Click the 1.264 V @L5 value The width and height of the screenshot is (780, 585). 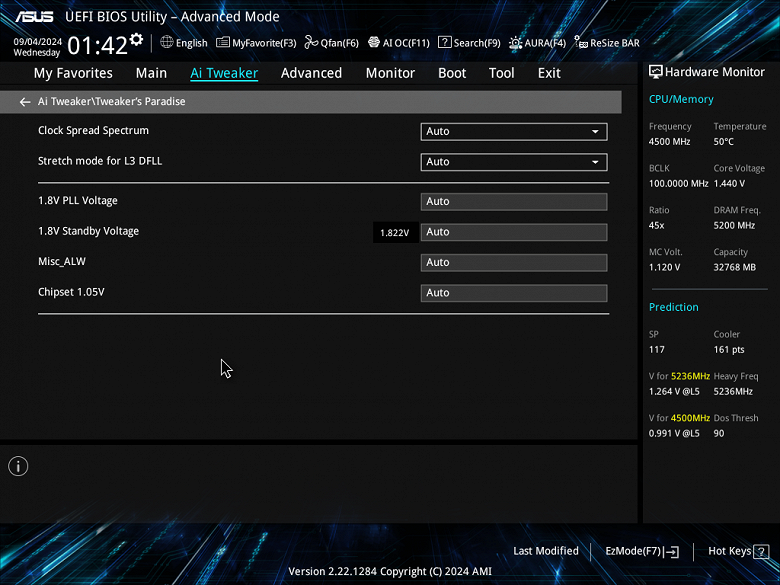coord(674,391)
